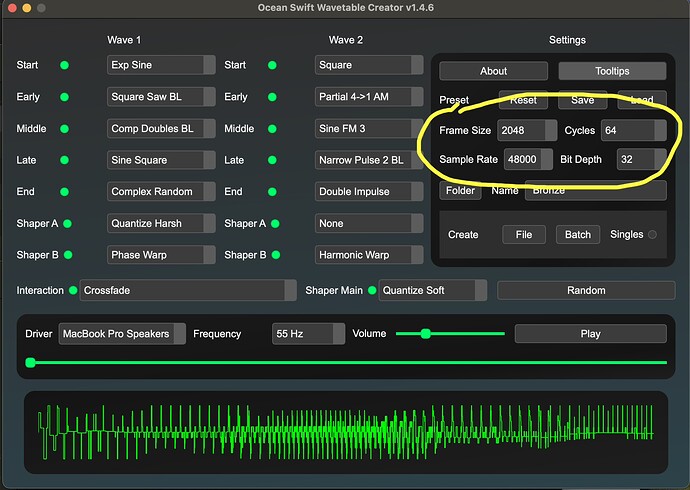Open the Sine FM 3 dropdown

[x=369, y=128]
